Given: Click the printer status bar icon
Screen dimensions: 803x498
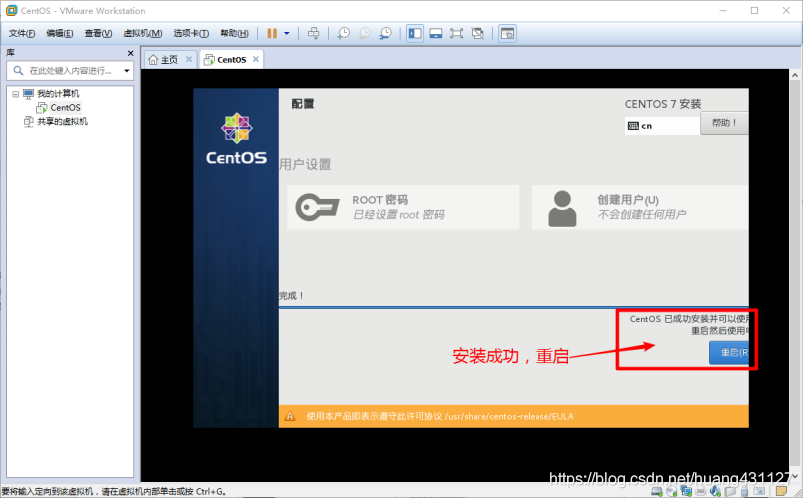Looking at the screenshot, I should point(701,492).
